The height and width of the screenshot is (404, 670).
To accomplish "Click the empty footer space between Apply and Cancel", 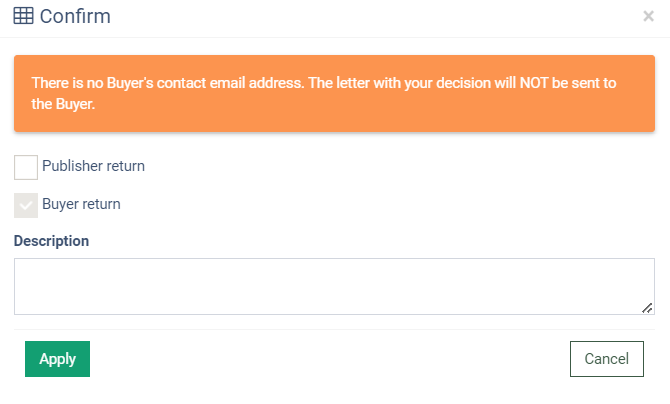I will click(x=330, y=359).
